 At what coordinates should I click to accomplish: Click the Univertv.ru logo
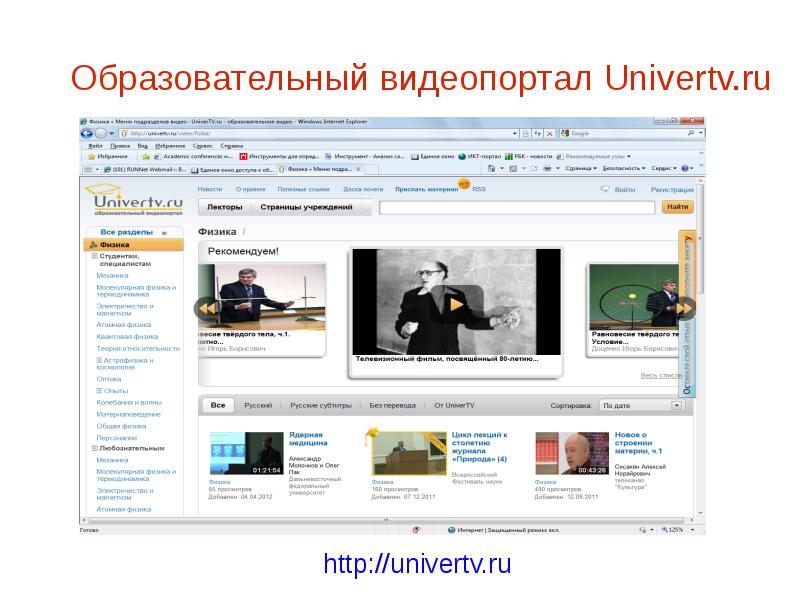click(133, 202)
